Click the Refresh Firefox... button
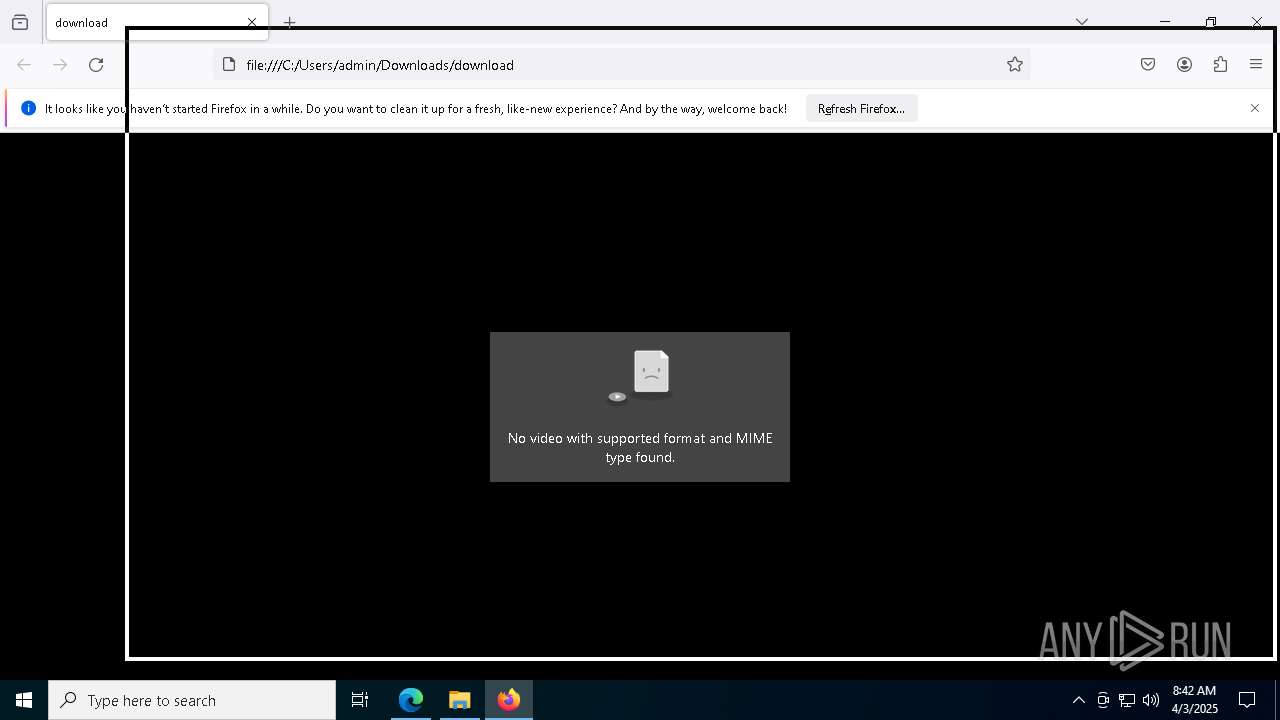The width and height of the screenshot is (1280, 720). (x=861, y=108)
